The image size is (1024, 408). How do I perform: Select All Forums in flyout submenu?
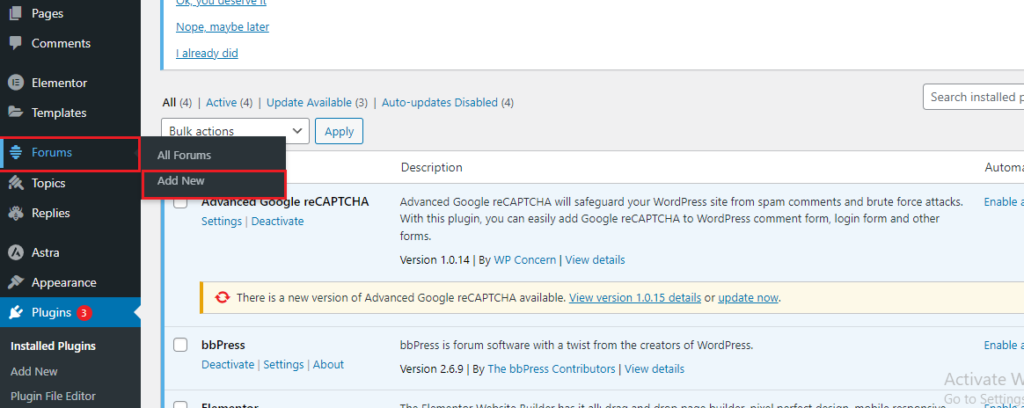pos(184,155)
